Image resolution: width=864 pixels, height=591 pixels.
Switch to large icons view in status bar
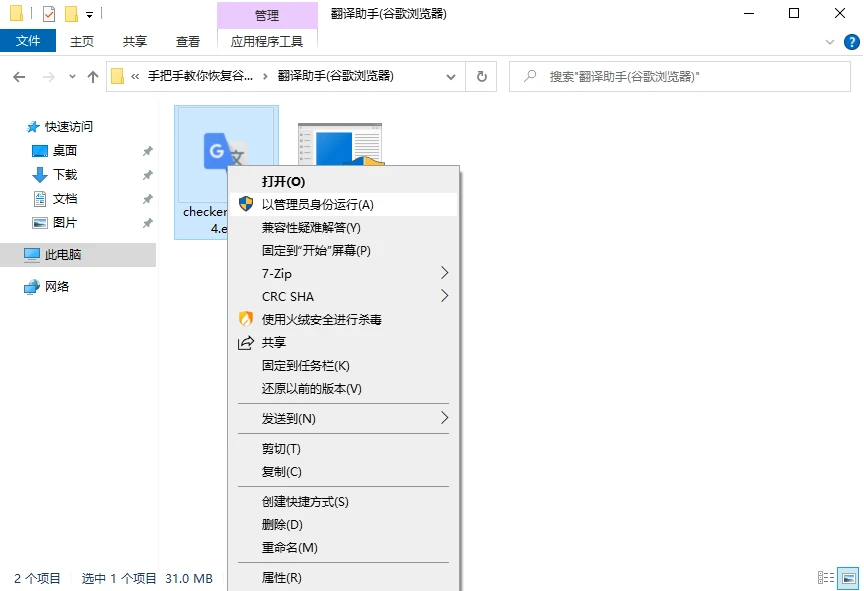pyautogui.click(x=849, y=578)
